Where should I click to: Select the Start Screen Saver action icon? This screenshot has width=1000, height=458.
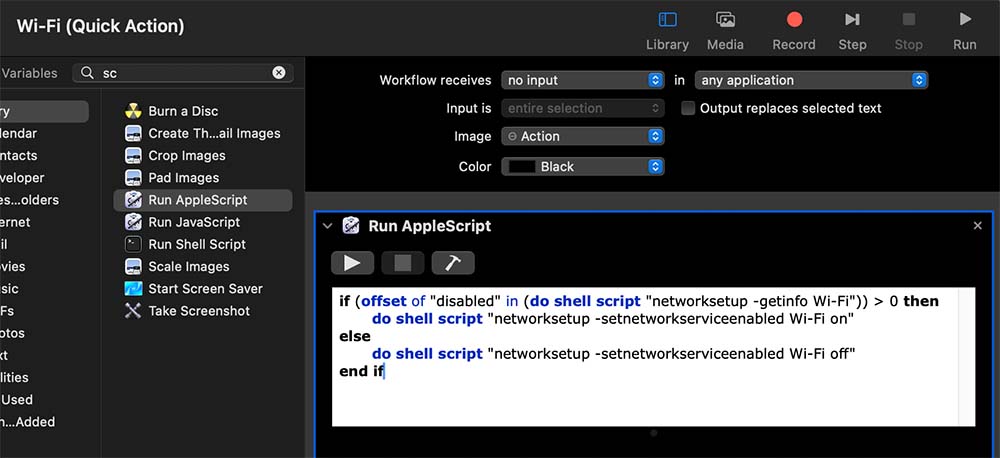[x=133, y=289]
